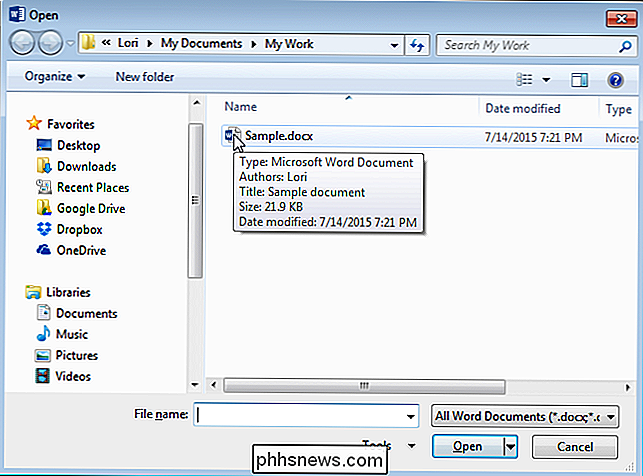Click the Open button
Viewport: 643px width, 476px height.
coord(467,446)
